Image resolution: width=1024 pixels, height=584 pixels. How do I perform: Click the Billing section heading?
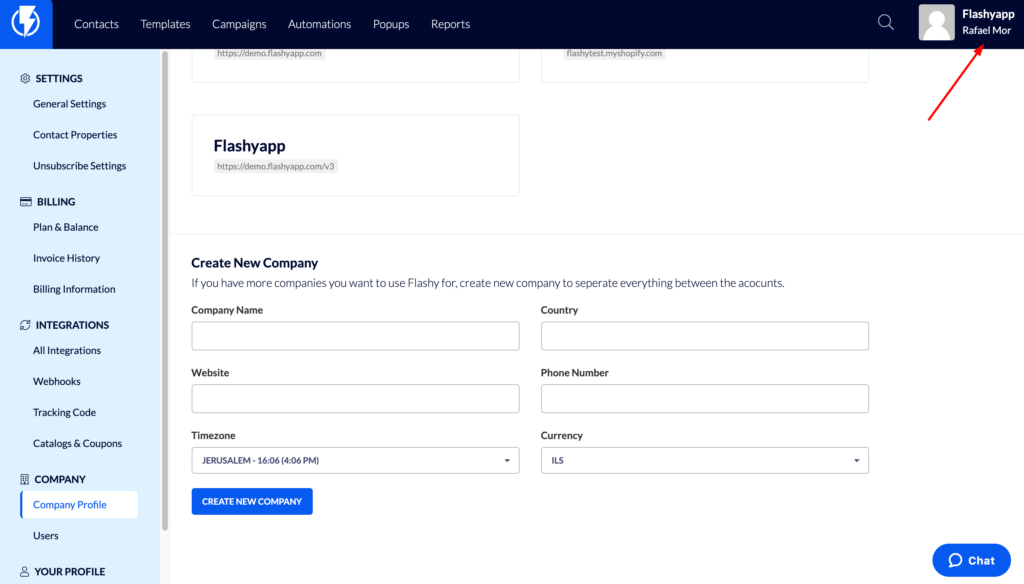56,202
